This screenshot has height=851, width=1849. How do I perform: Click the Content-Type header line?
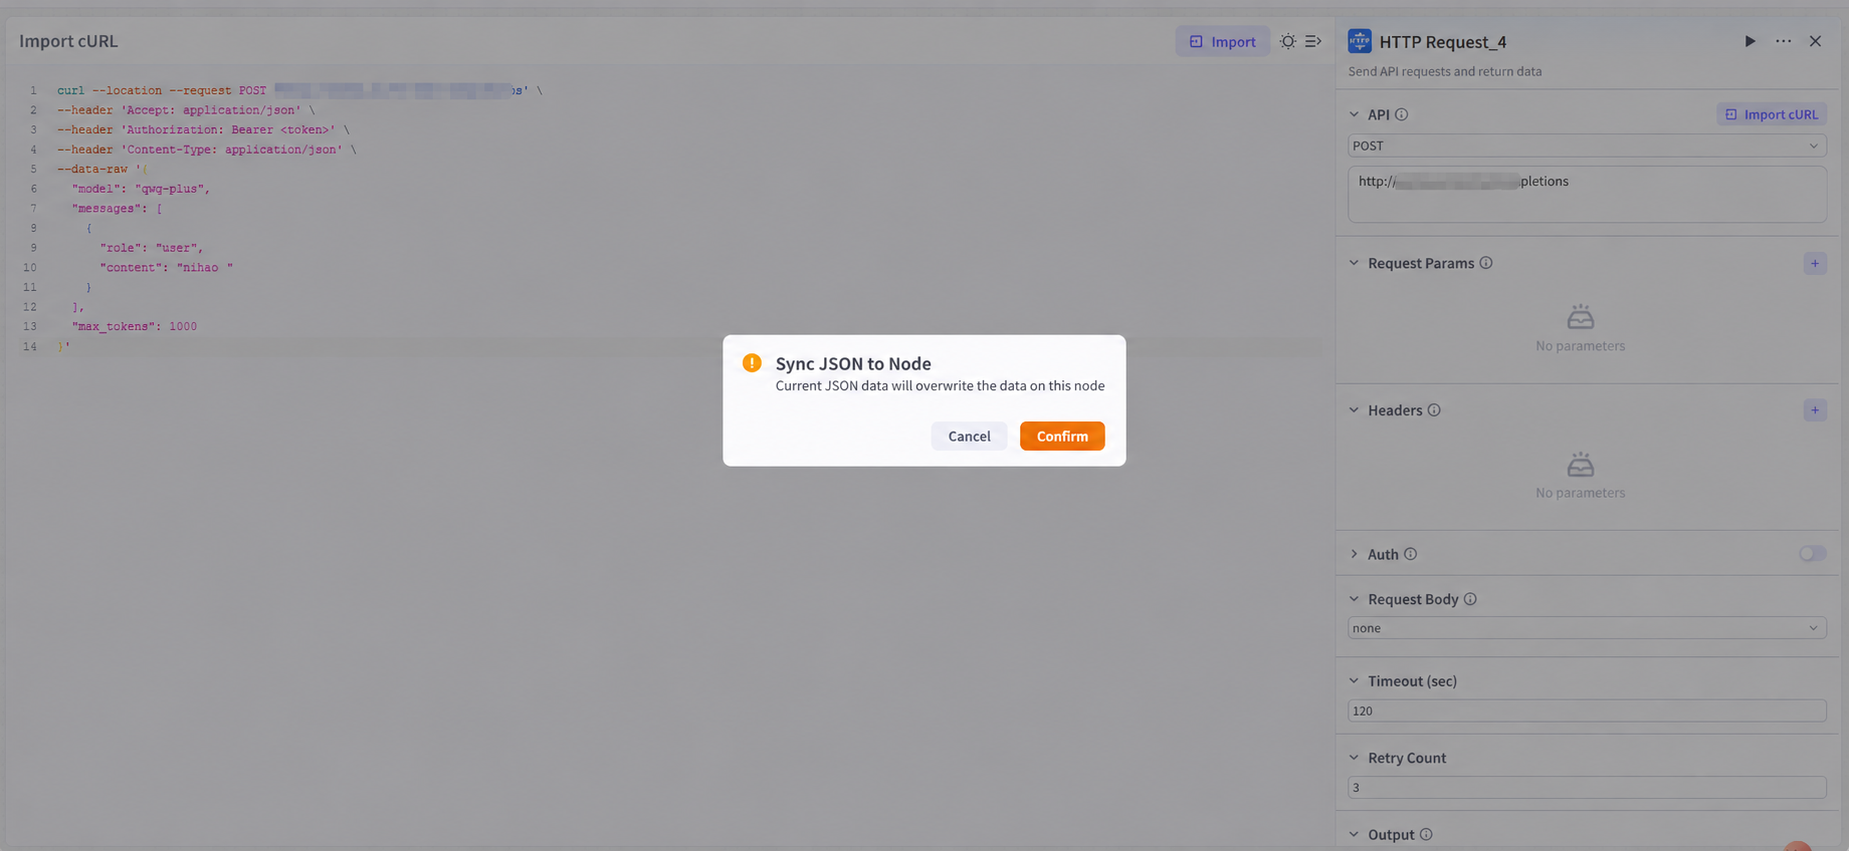[x=206, y=150]
